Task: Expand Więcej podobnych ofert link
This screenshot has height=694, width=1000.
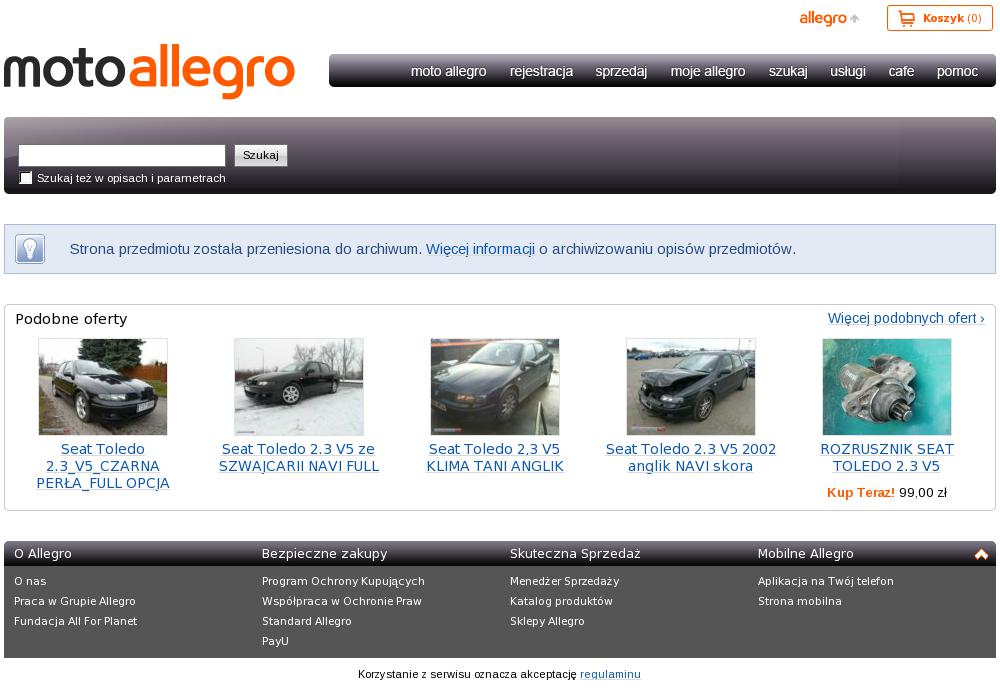Action: pos(905,318)
